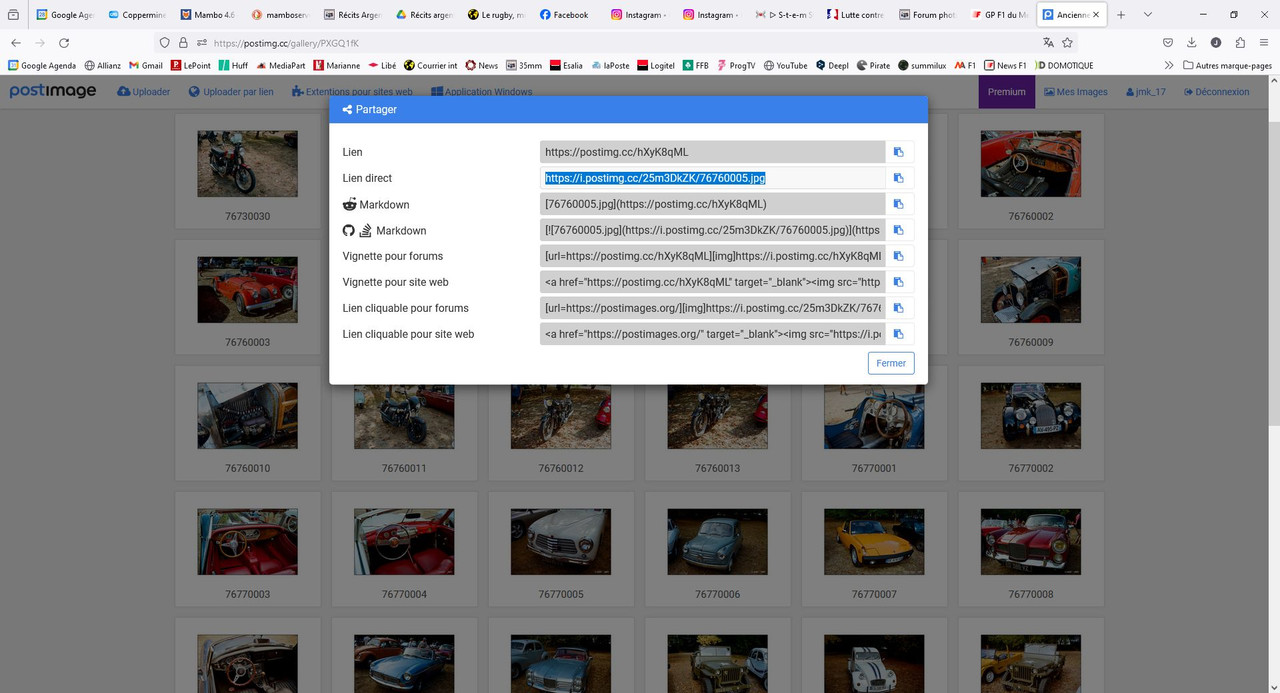Open thumbnail 76760010
This screenshot has height=693, width=1280.
[247, 416]
